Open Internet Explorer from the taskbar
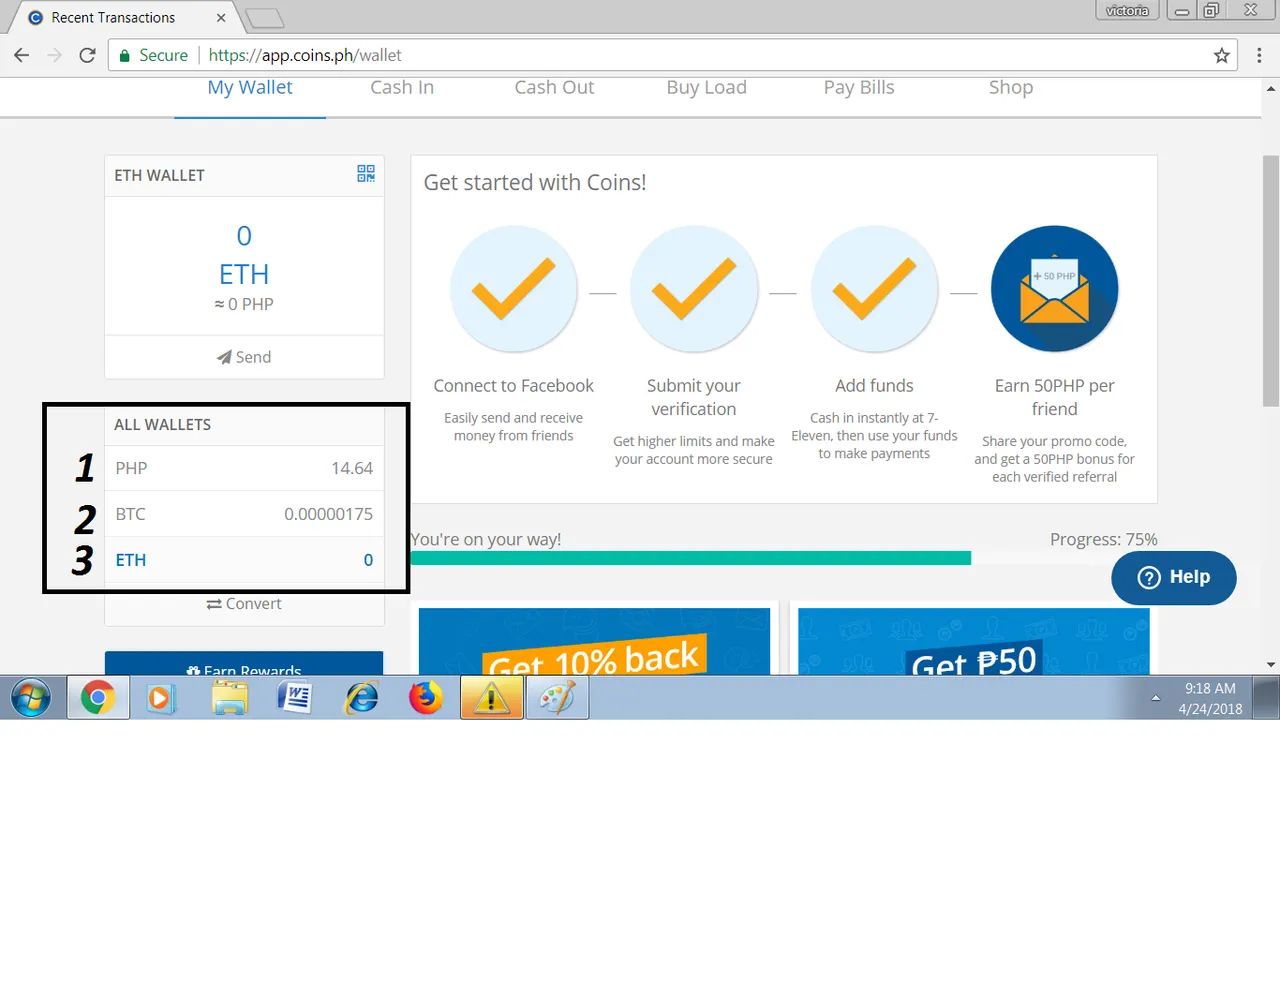 tap(361, 698)
